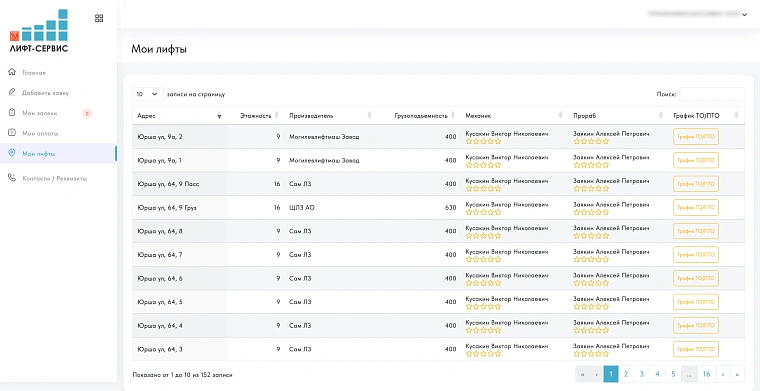Open График ТО/ПТО for Юрша ул, 64, 8
The image size is (760, 391).
pyautogui.click(x=696, y=231)
